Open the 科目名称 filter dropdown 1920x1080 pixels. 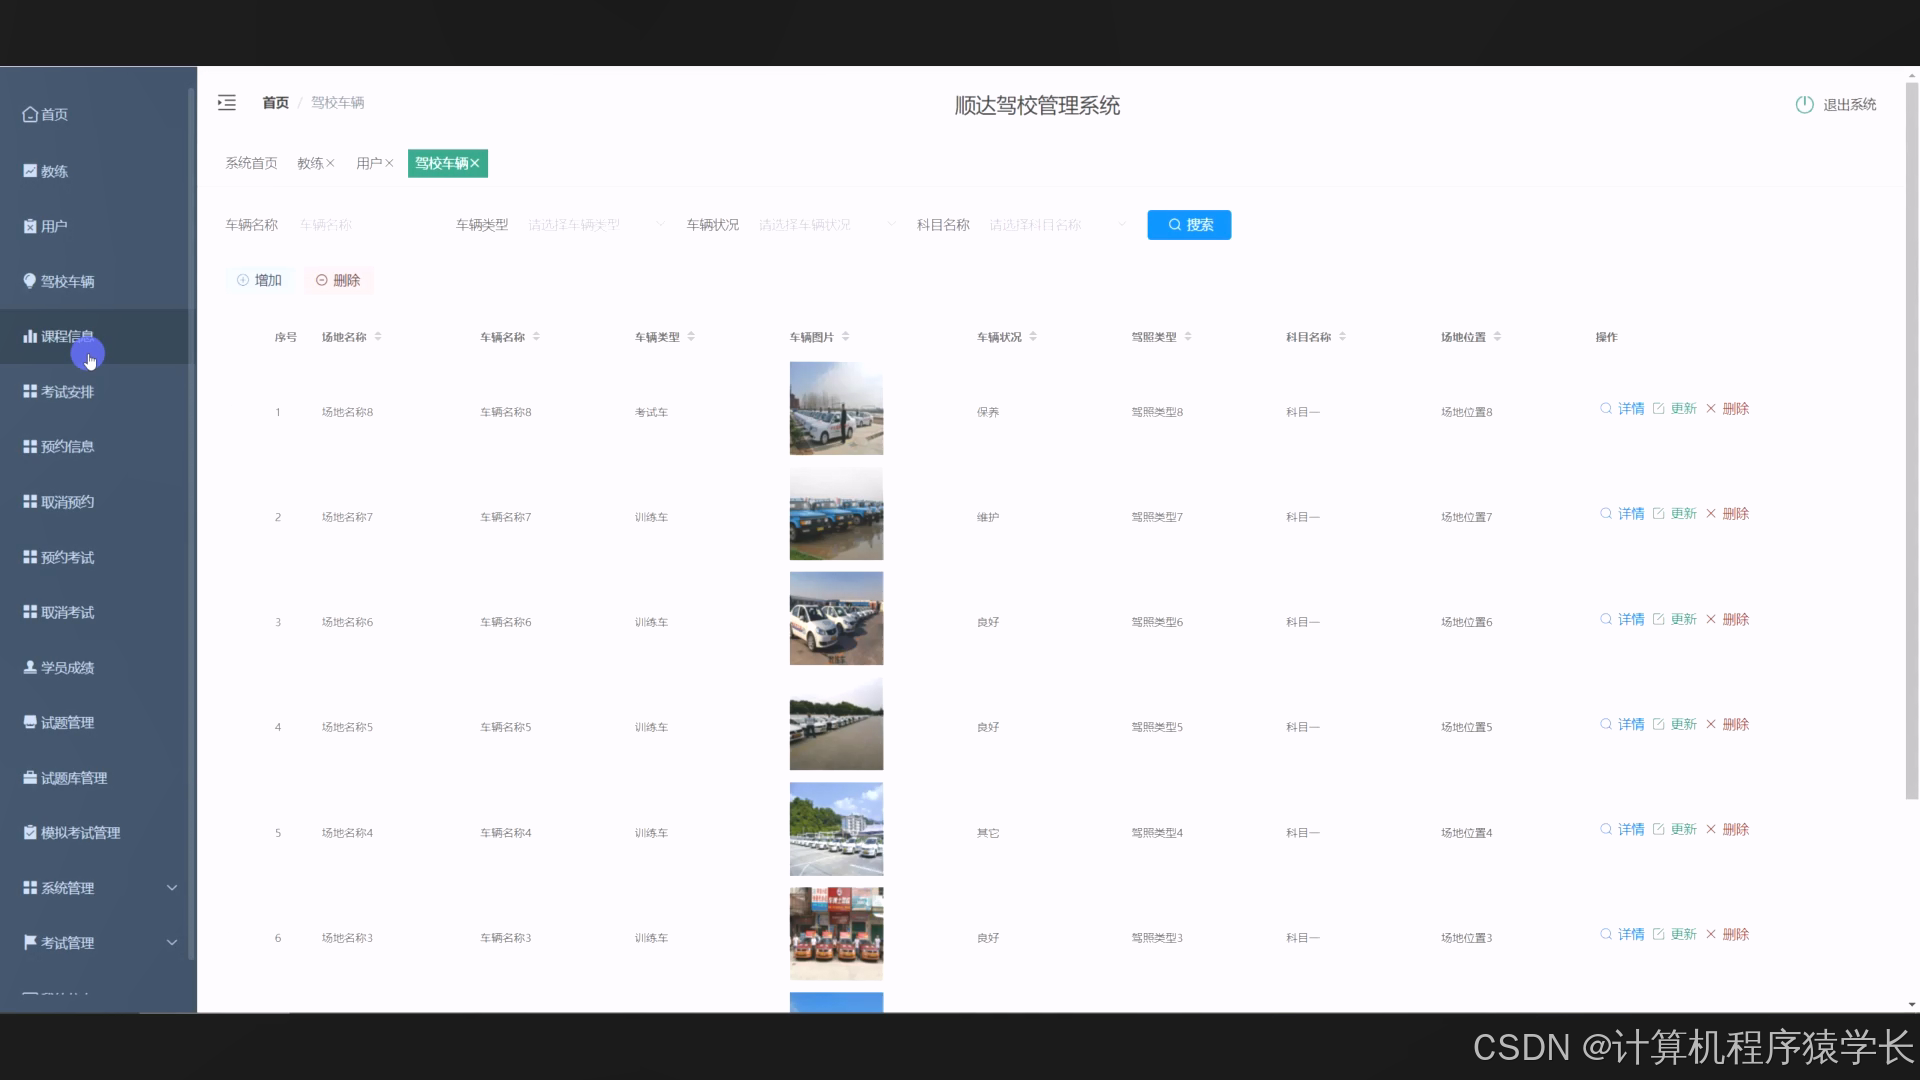coord(1058,225)
